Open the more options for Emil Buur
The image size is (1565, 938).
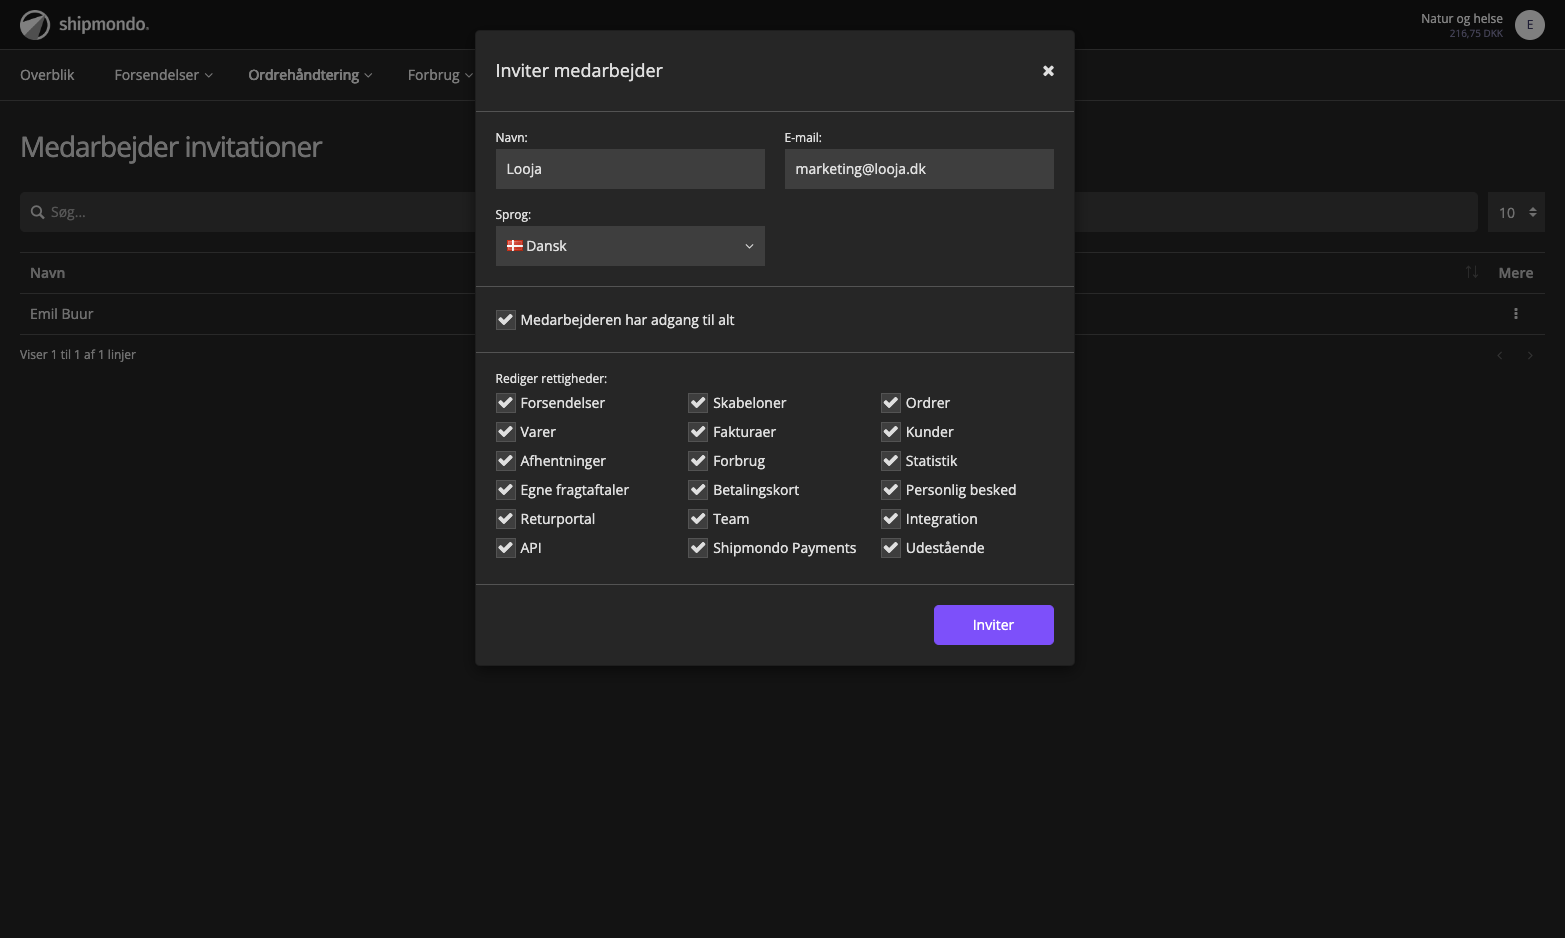click(x=1516, y=314)
